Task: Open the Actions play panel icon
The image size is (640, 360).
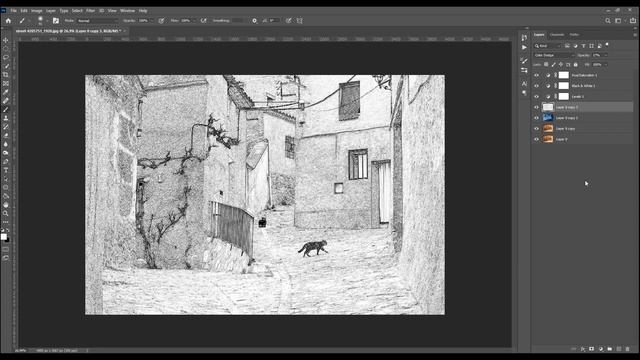Action: coord(524,47)
